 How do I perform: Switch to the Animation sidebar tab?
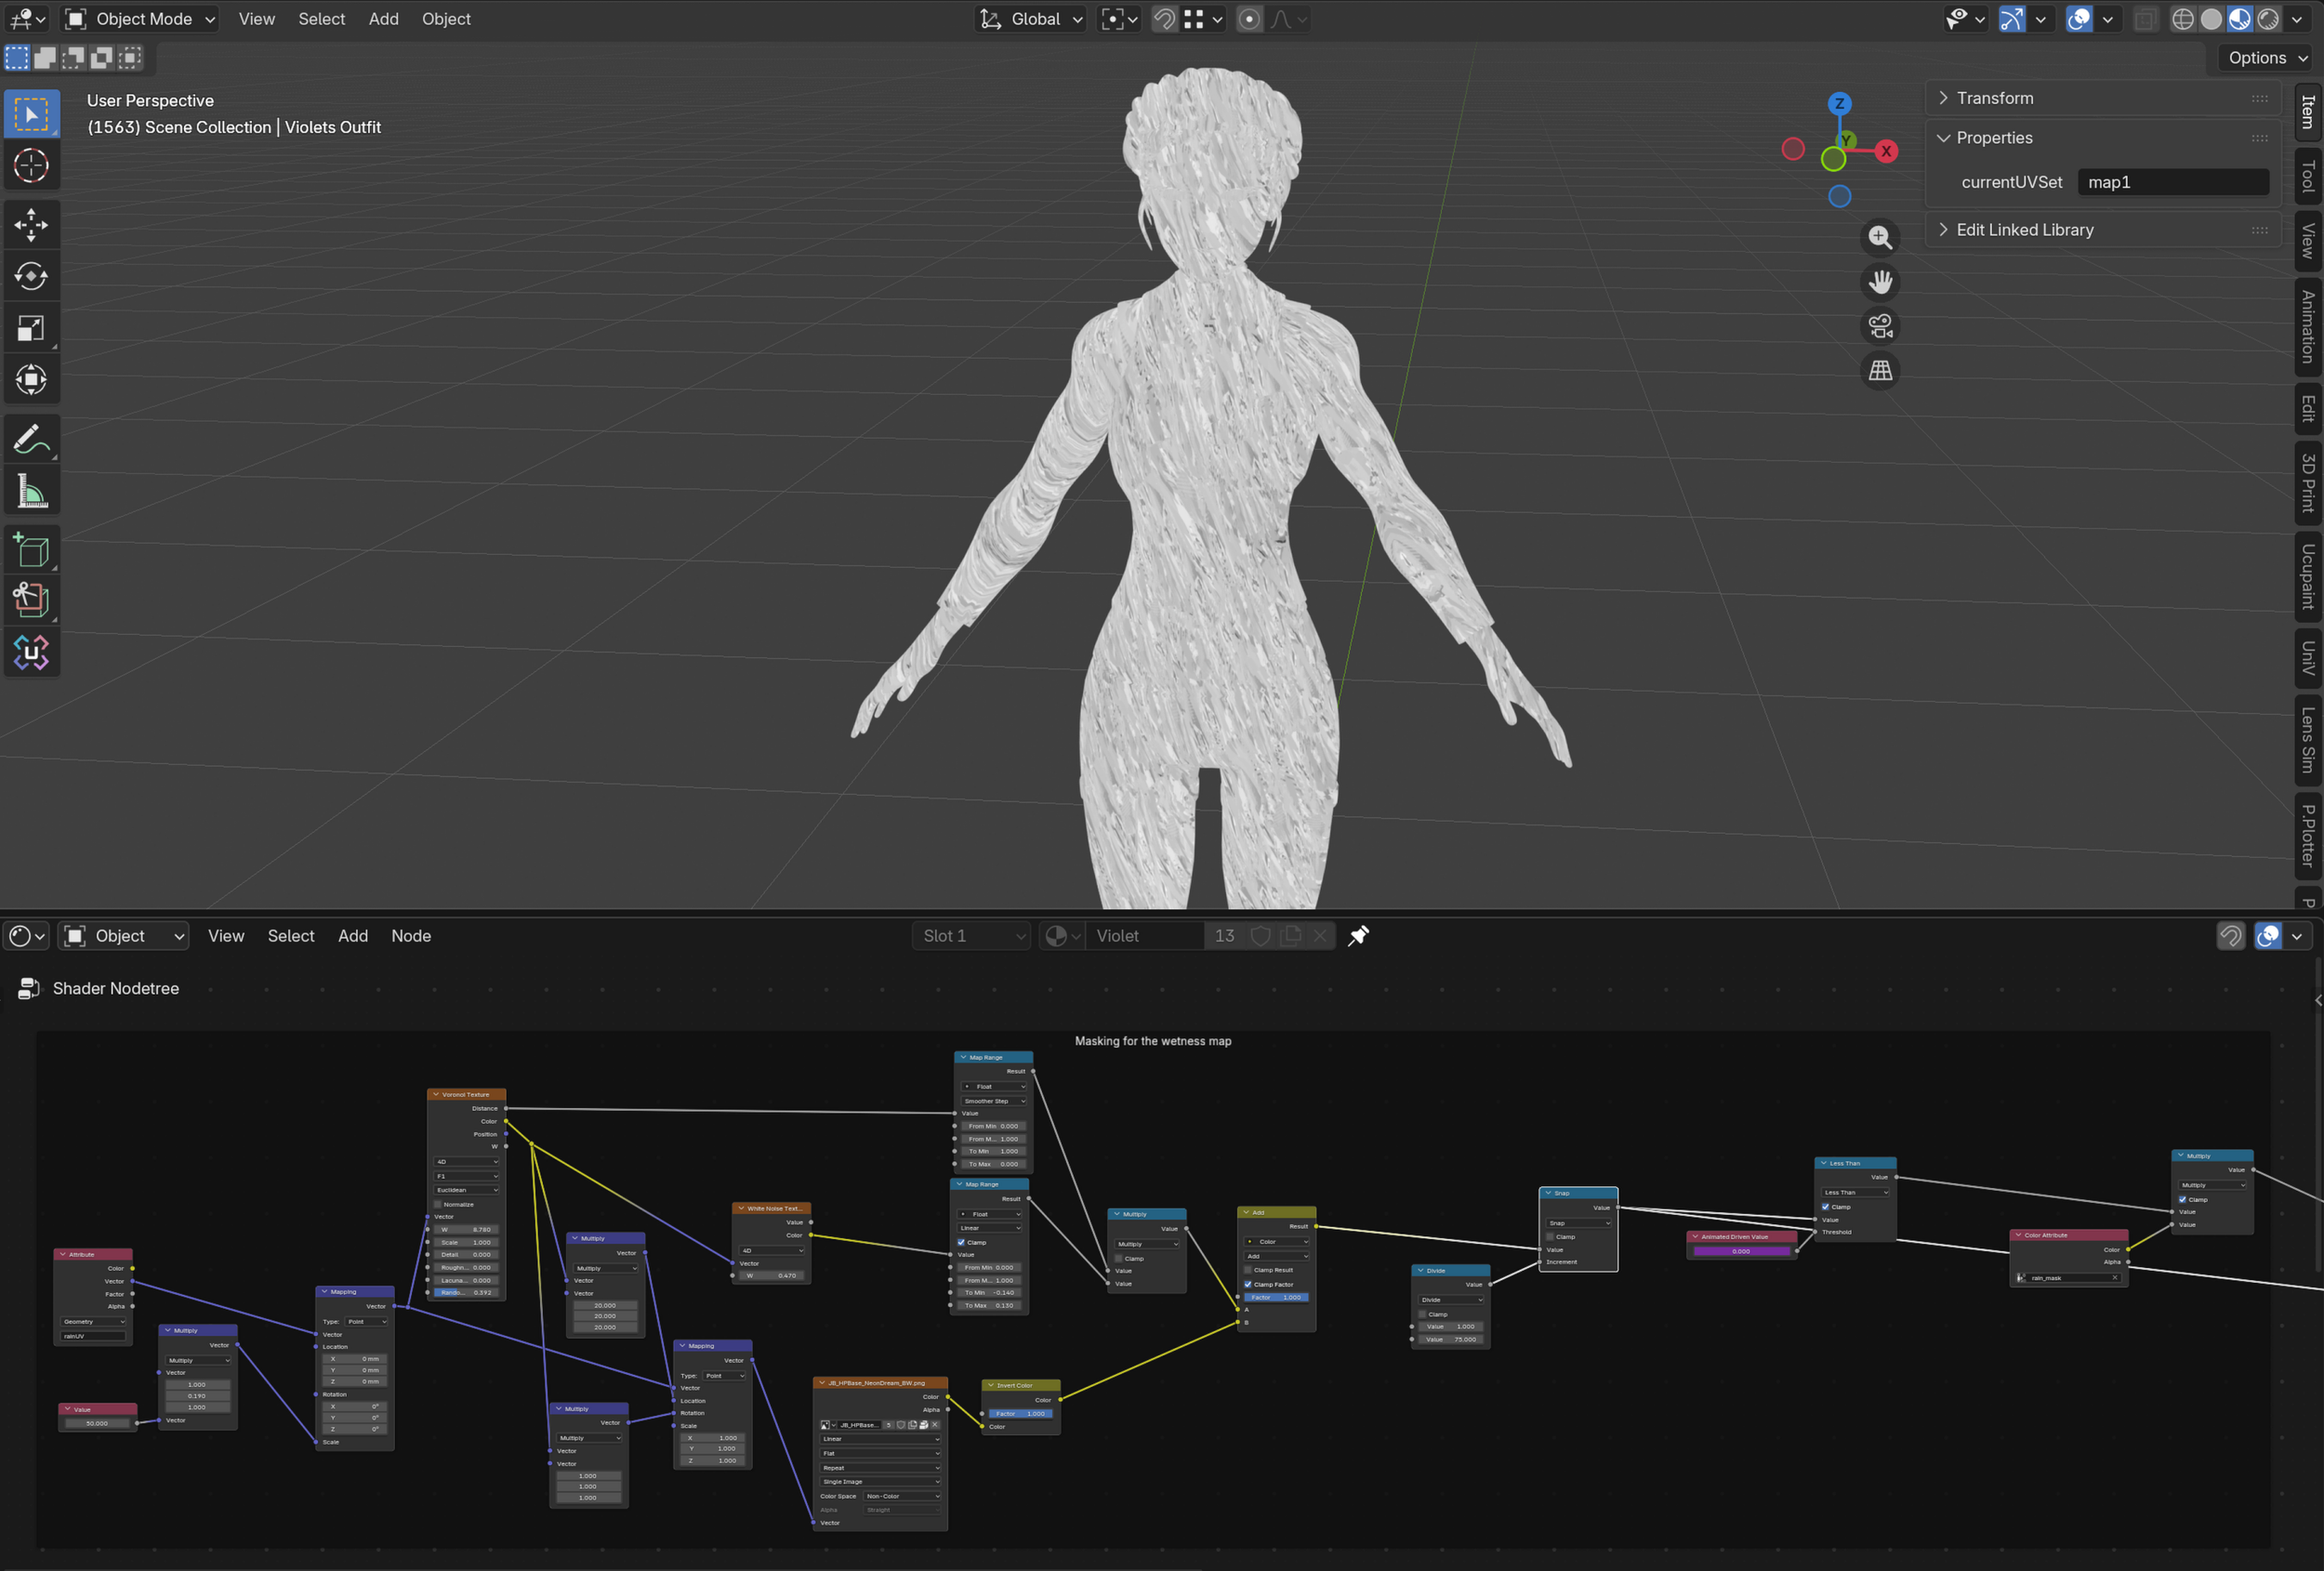coord(2307,327)
